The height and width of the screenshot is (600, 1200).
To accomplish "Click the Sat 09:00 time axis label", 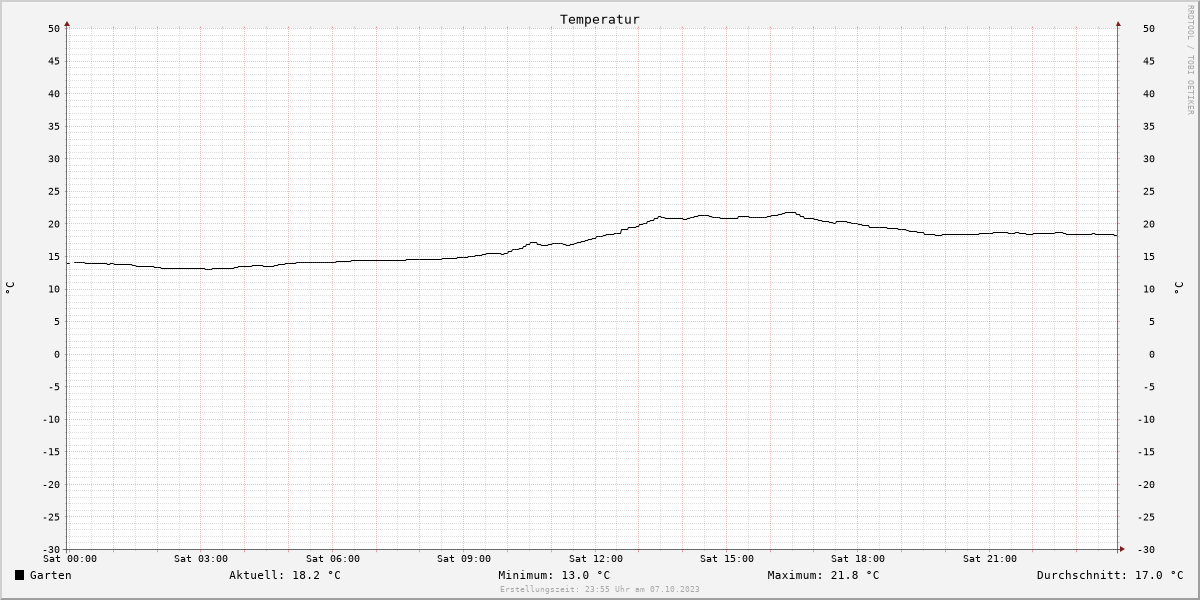I will pos(464,559).
